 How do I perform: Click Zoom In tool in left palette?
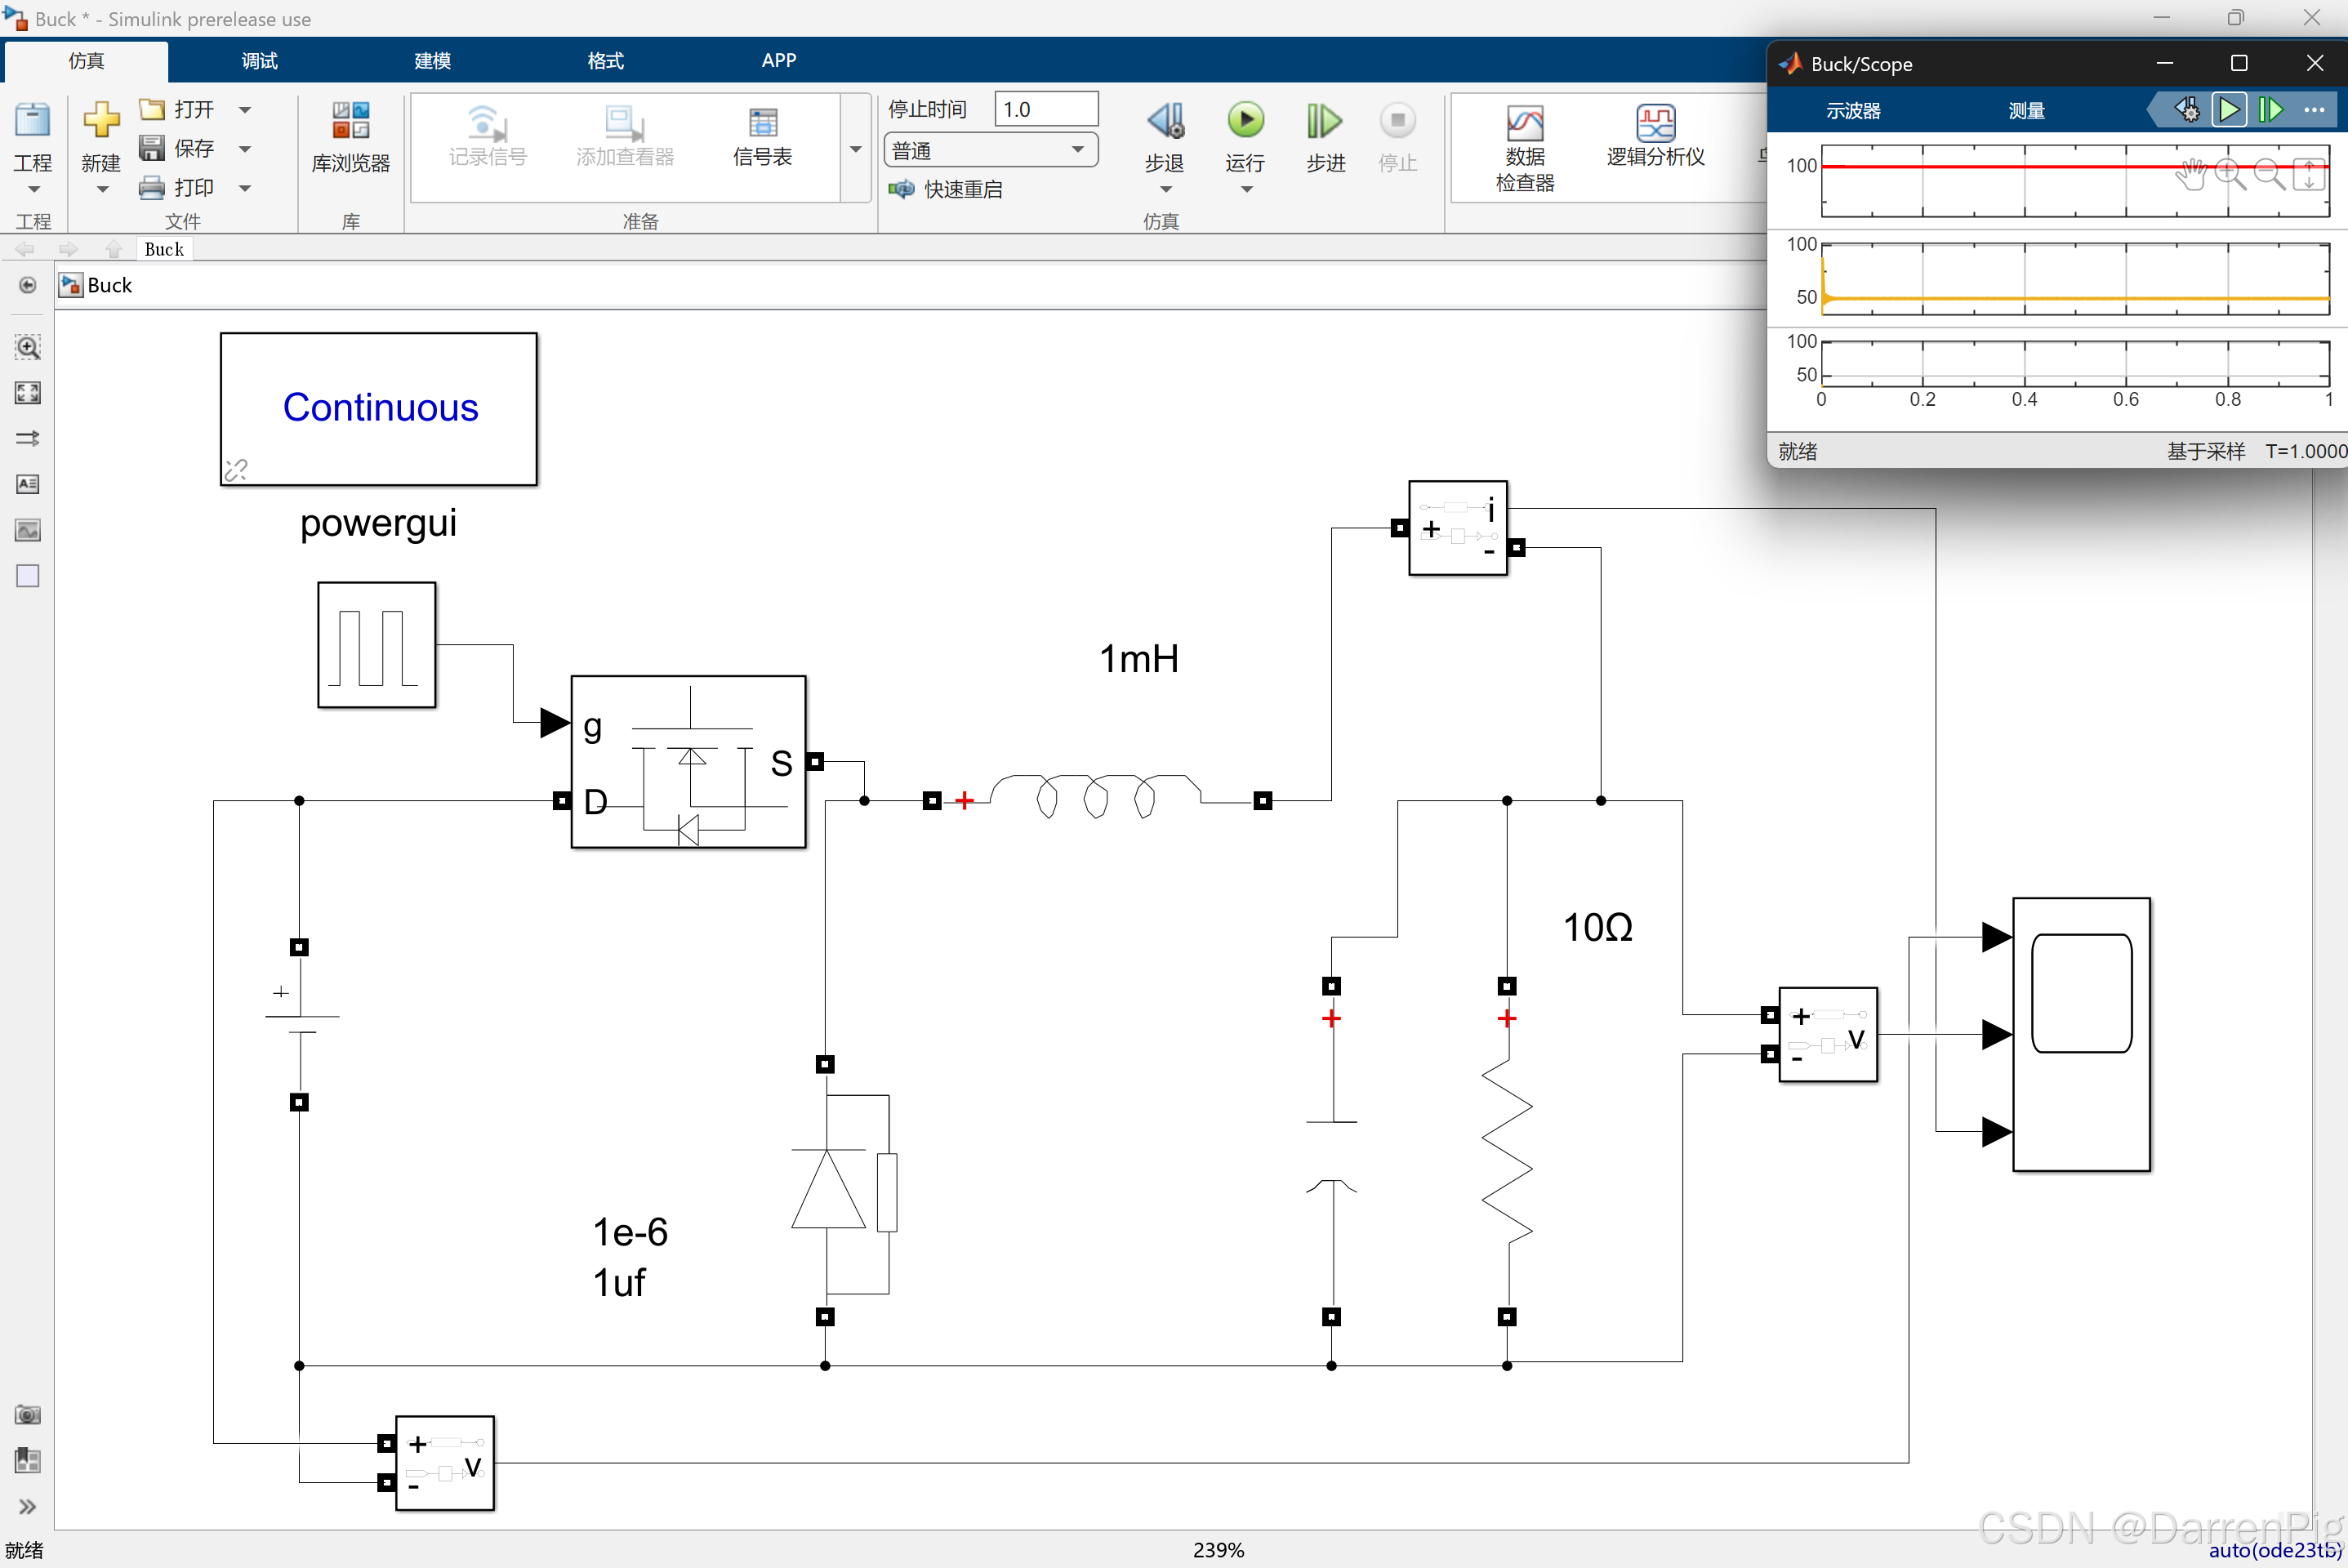(27, 347)
